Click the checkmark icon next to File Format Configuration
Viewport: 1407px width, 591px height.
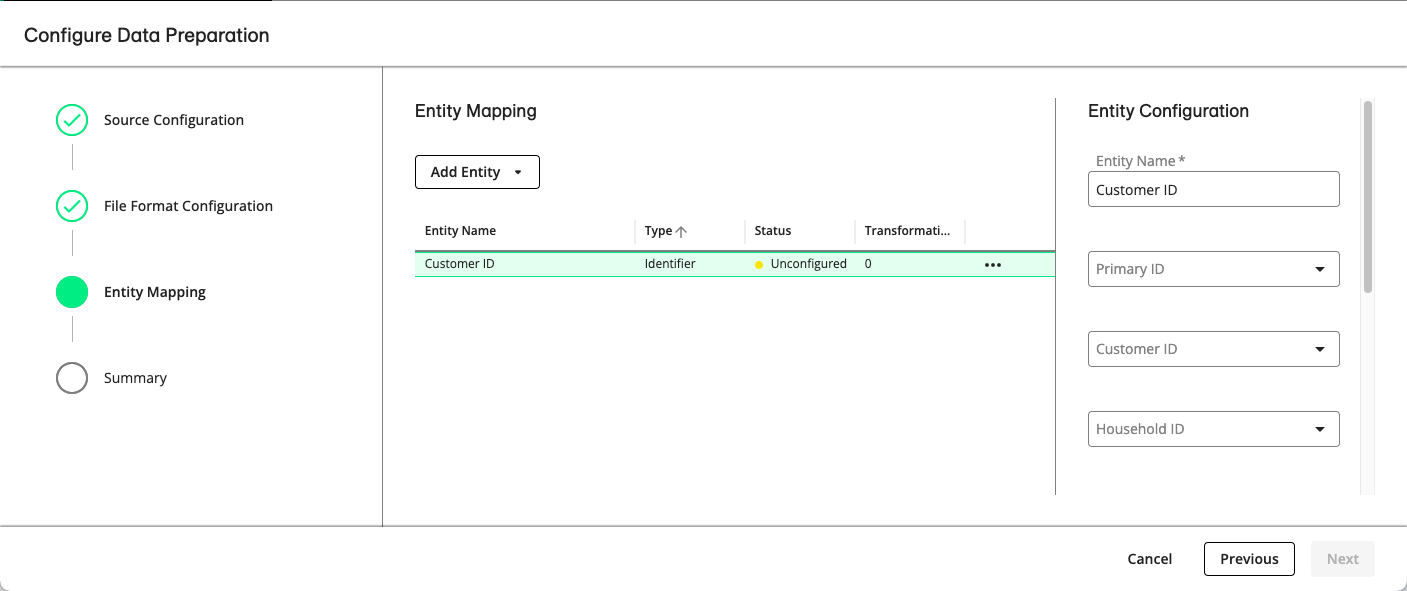(71, 206)
